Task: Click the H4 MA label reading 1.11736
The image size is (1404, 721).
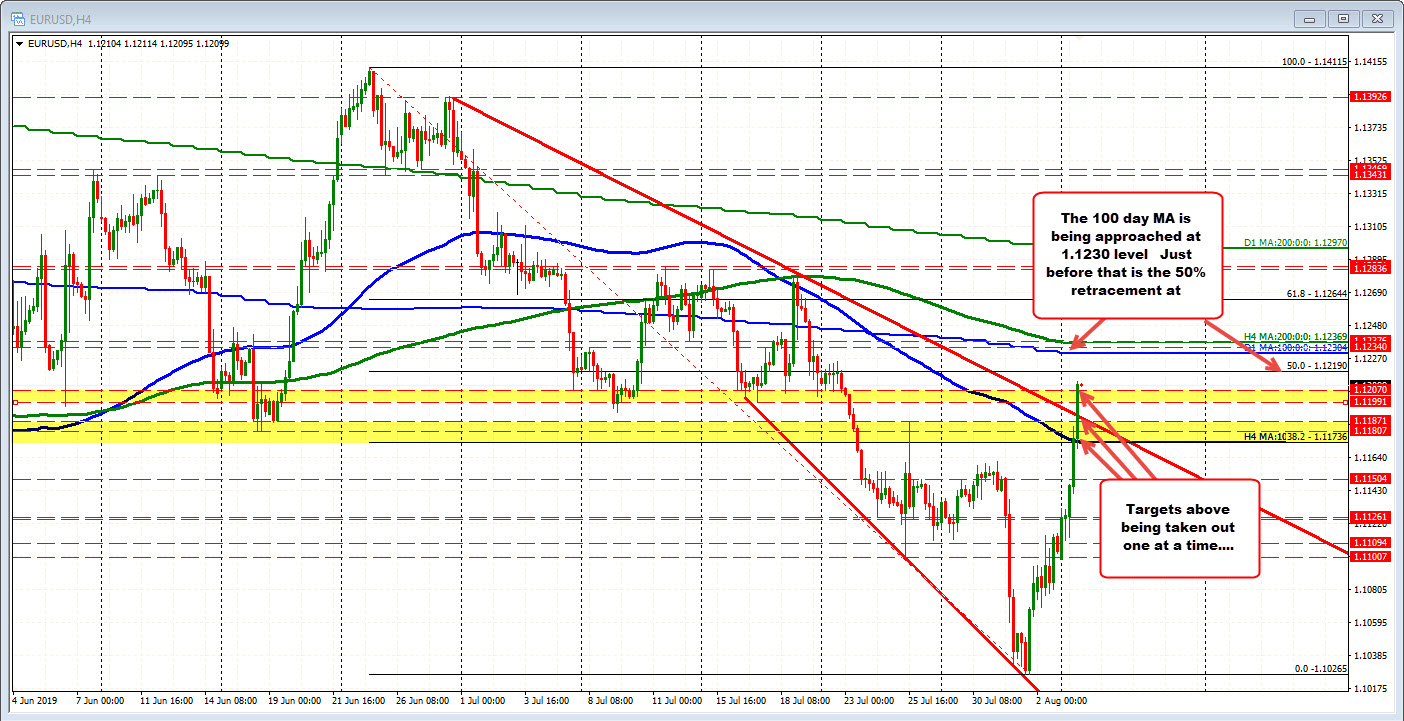Action: (x=1296, y=436)
